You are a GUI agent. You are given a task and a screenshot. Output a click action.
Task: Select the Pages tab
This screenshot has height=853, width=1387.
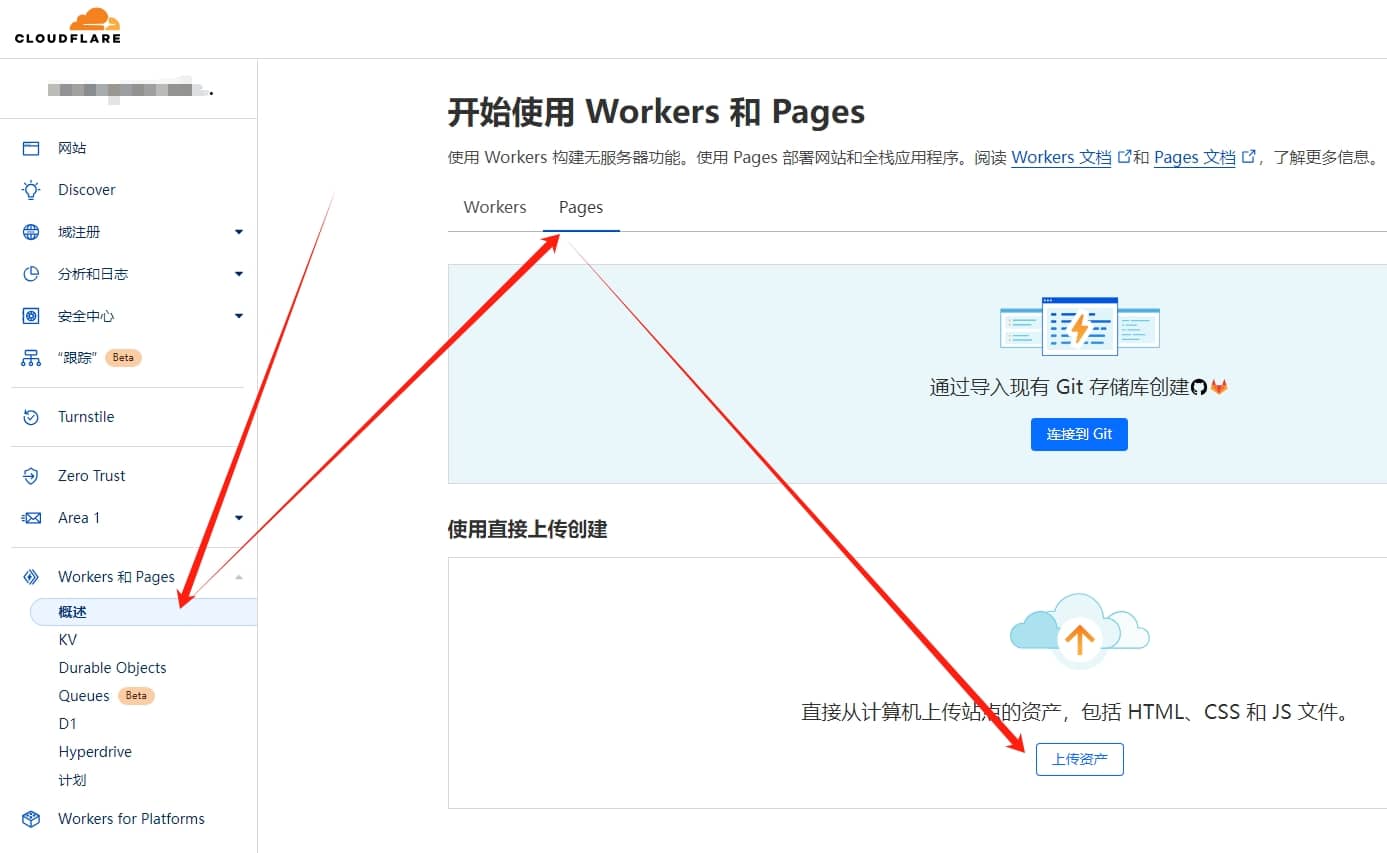click(x=581, y=207)
